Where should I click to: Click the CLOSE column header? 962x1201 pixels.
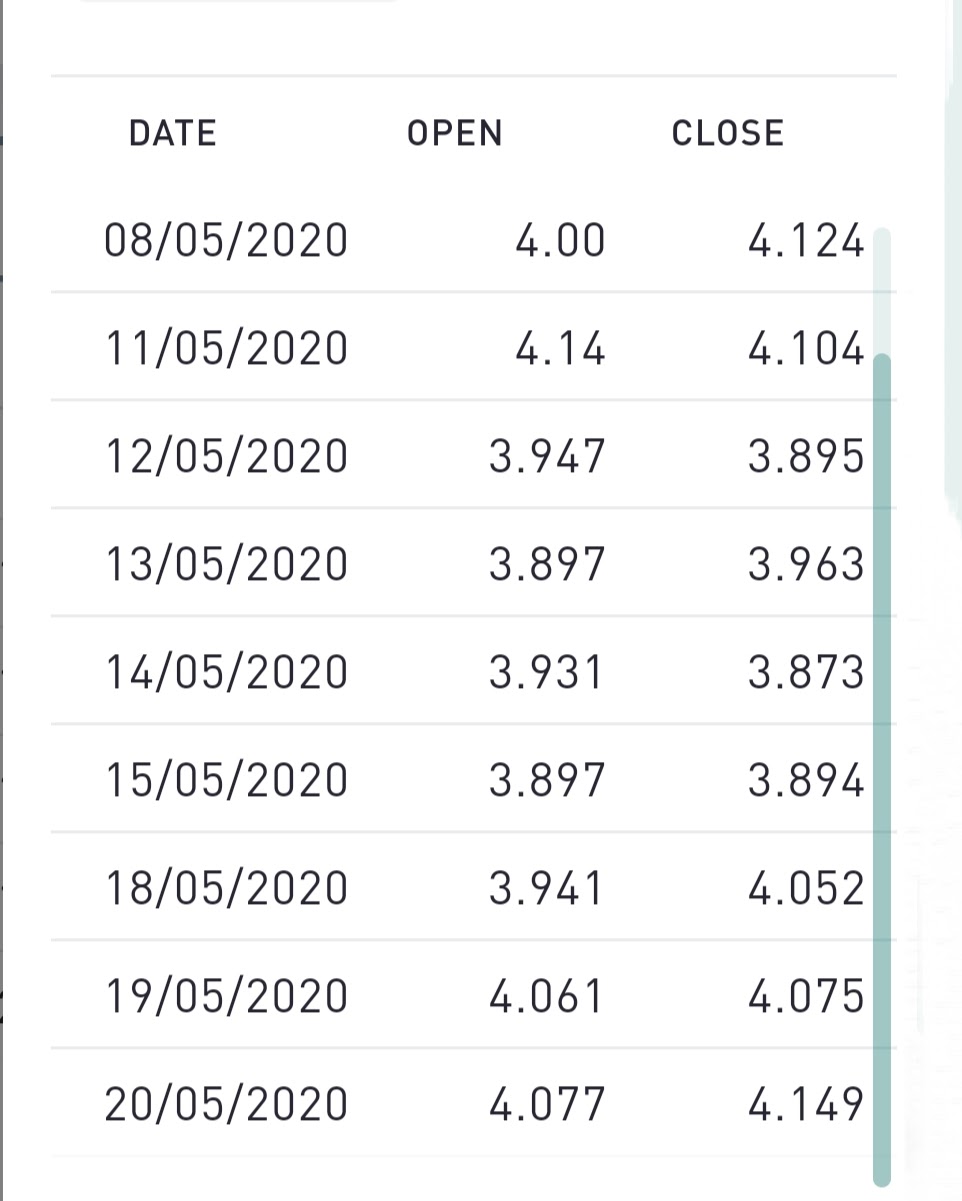[727, 134]
